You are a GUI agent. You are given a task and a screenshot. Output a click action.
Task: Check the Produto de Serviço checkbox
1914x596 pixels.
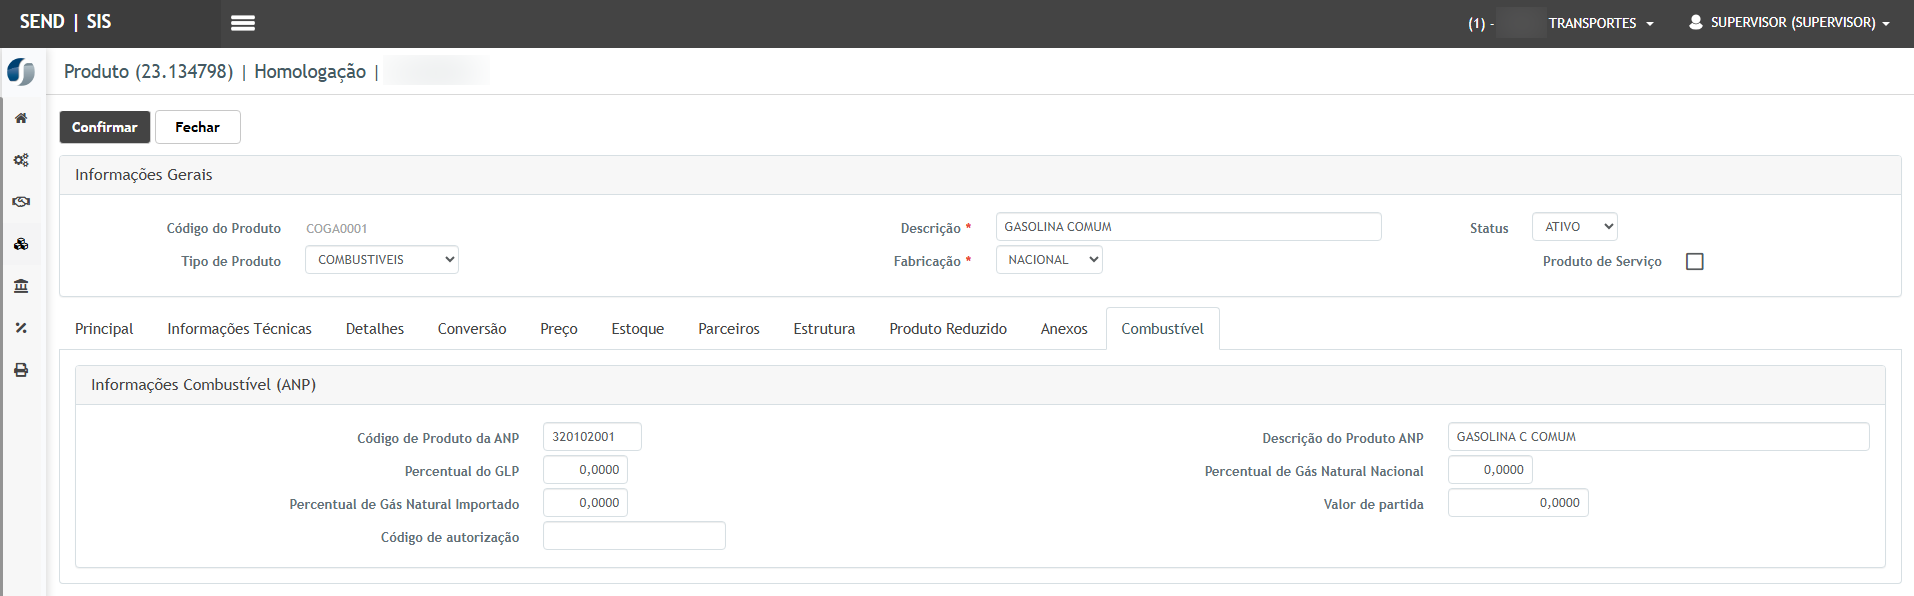(1694, 261)
